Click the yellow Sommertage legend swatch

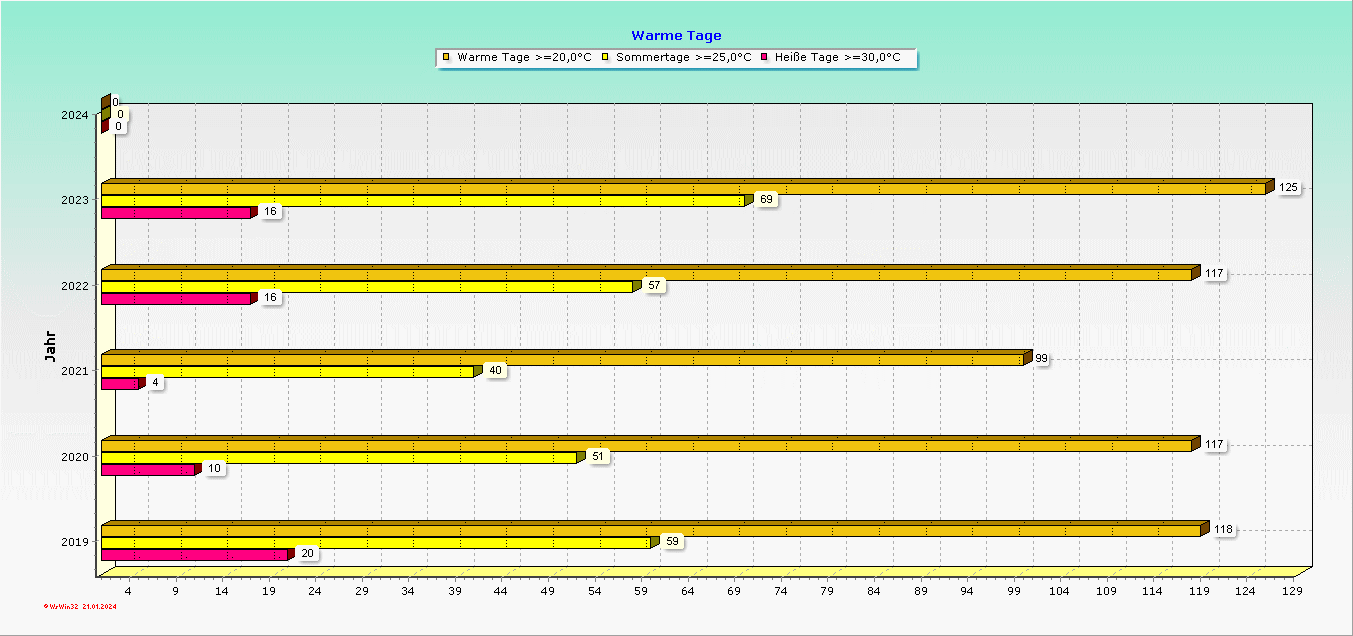(605, 58)
